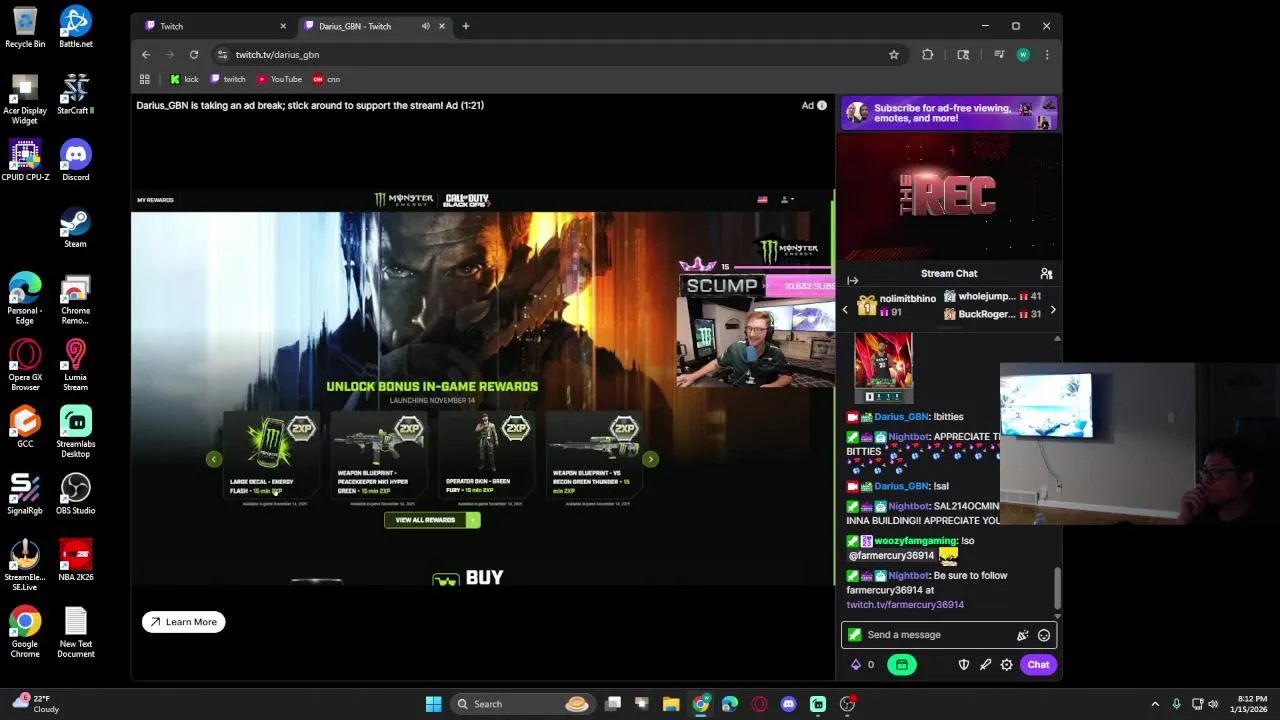
Task: Open the volume control in system tray
Action: (1213, 704)
